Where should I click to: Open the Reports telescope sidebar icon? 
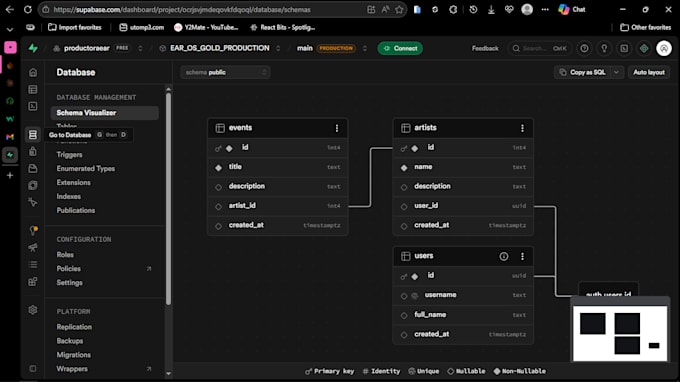33,247
